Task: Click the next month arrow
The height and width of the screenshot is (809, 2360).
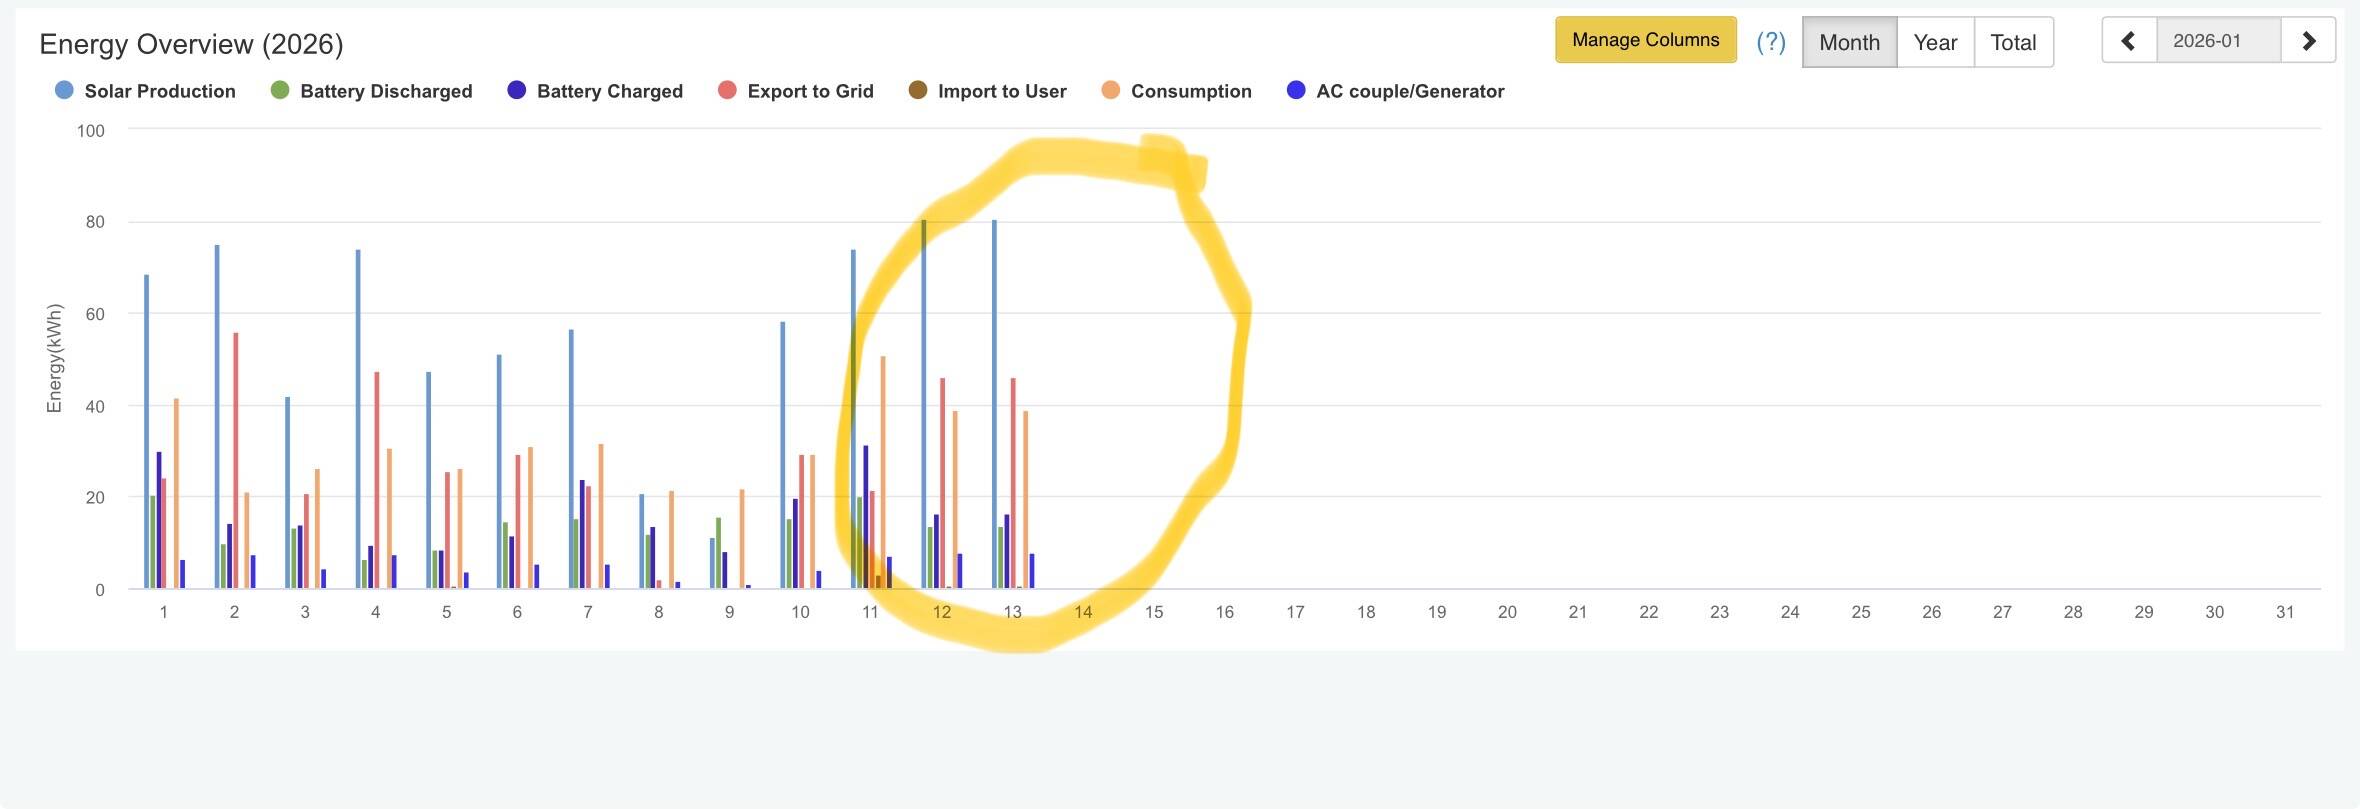Action: pyautogui.click(x=2308, y=41)
